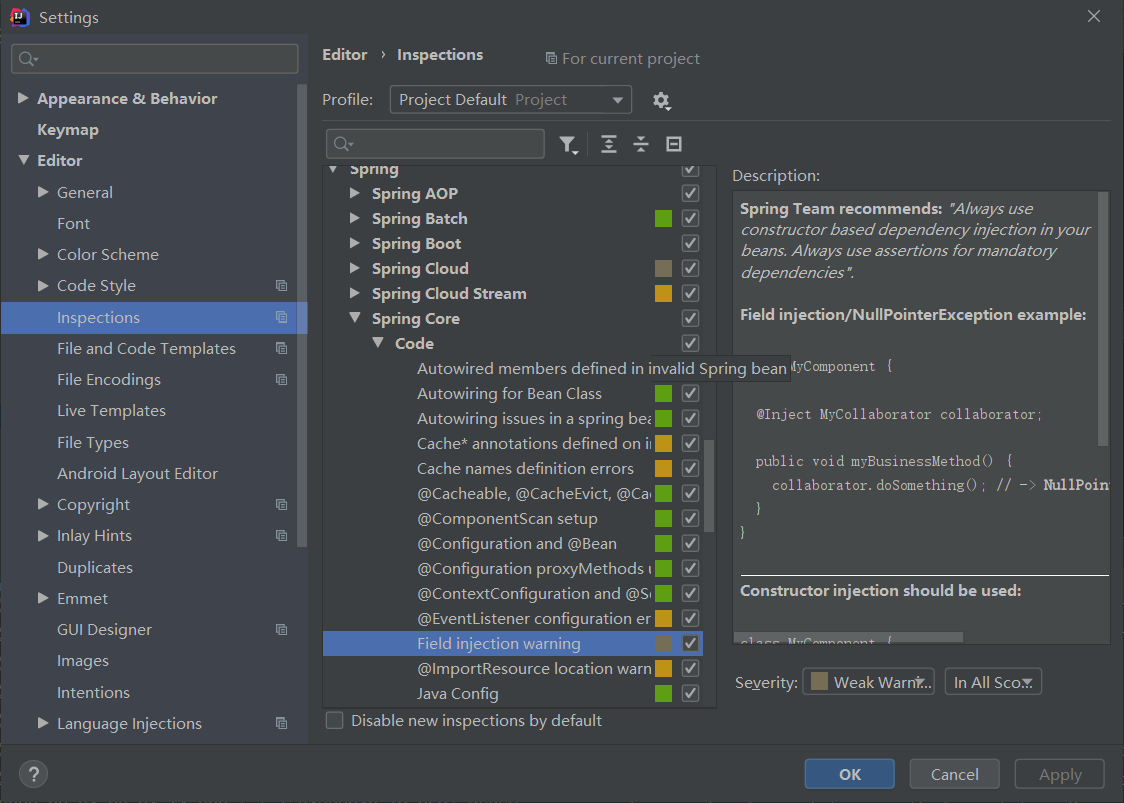Expand the Color Scheme node
This screenshot has width=1124, height=803.
[43, 254]
